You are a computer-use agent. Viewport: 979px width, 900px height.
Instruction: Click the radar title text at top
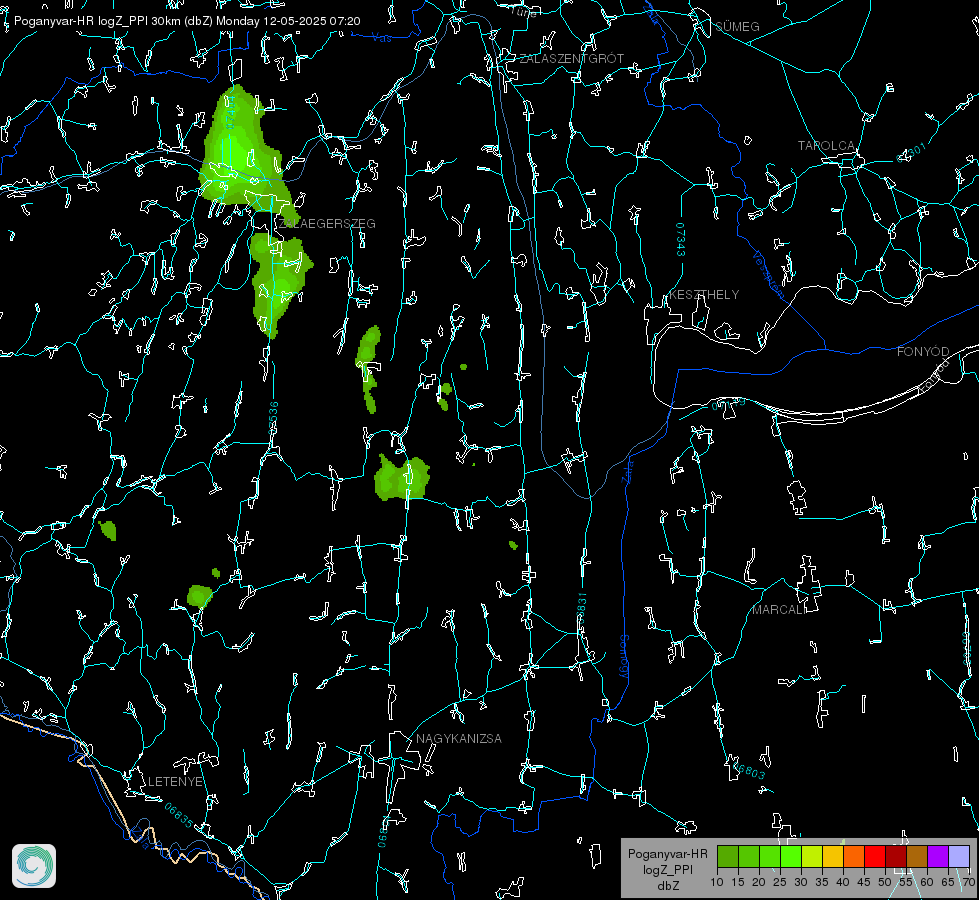187,21
